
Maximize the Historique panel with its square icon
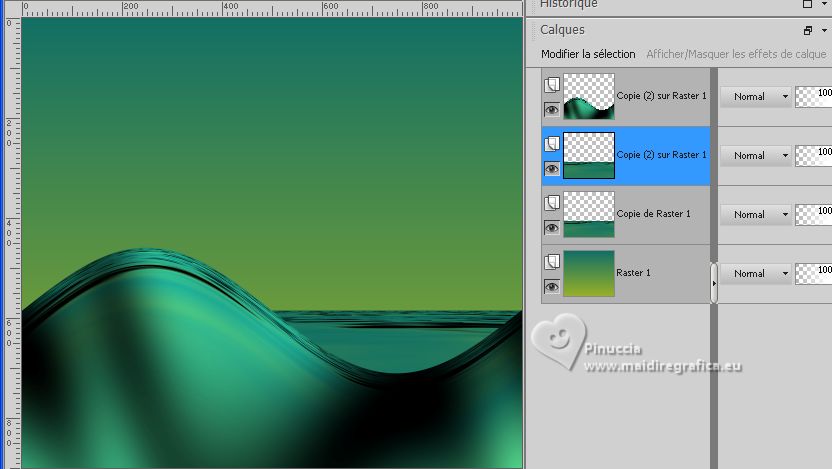tap(807, 4)
